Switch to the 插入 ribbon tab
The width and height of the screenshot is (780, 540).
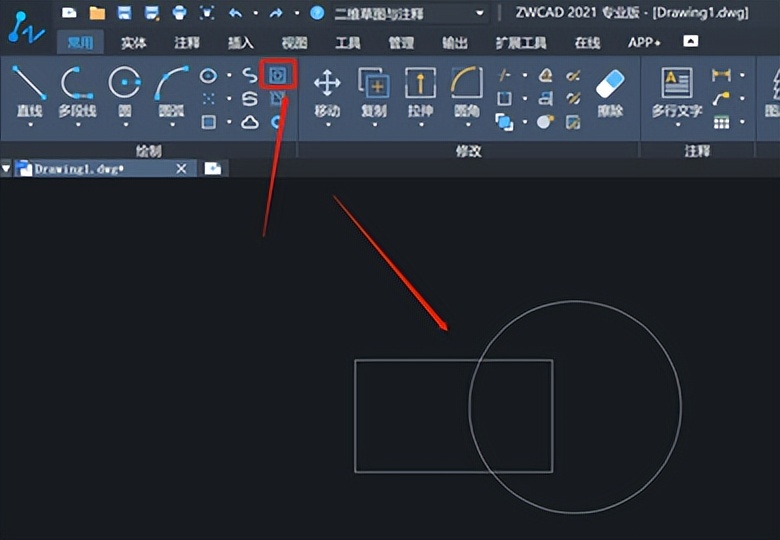(240, 43)
